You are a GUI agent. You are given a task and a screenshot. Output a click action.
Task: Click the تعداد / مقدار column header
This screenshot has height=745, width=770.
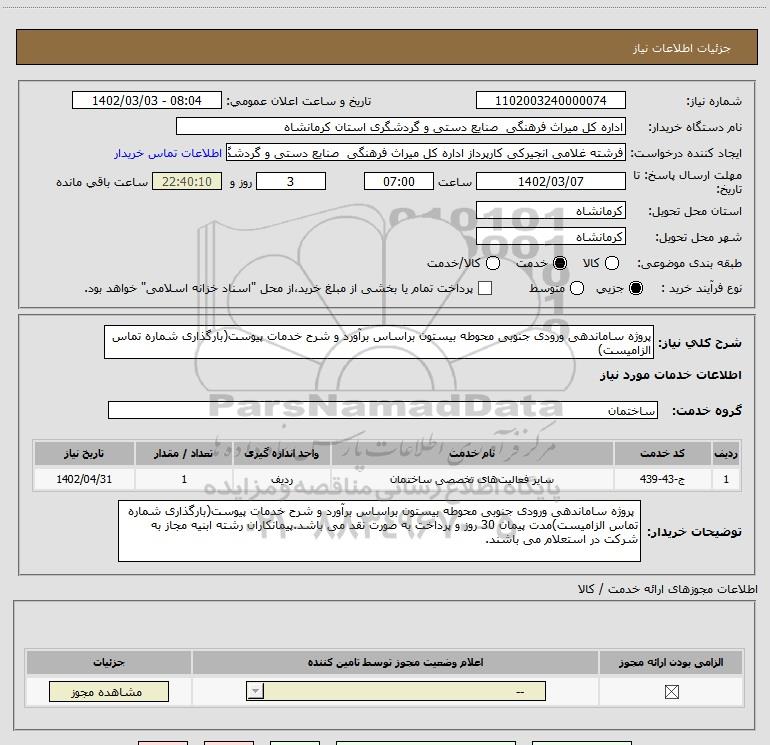coord(183,453)
